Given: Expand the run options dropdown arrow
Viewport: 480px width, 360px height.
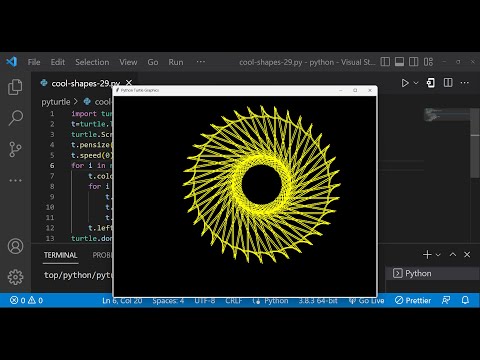Looking at the screenshot, I should point(416,83).
